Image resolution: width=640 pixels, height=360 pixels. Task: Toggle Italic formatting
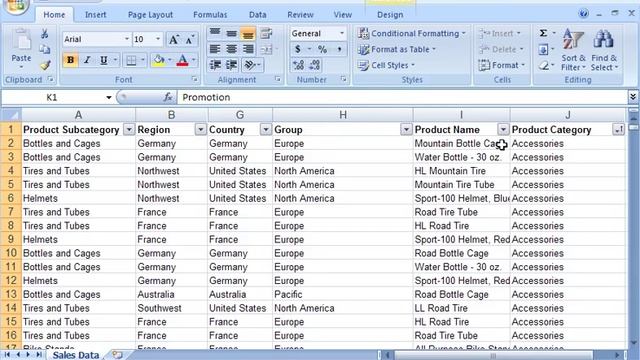click(x=87, y=60)
